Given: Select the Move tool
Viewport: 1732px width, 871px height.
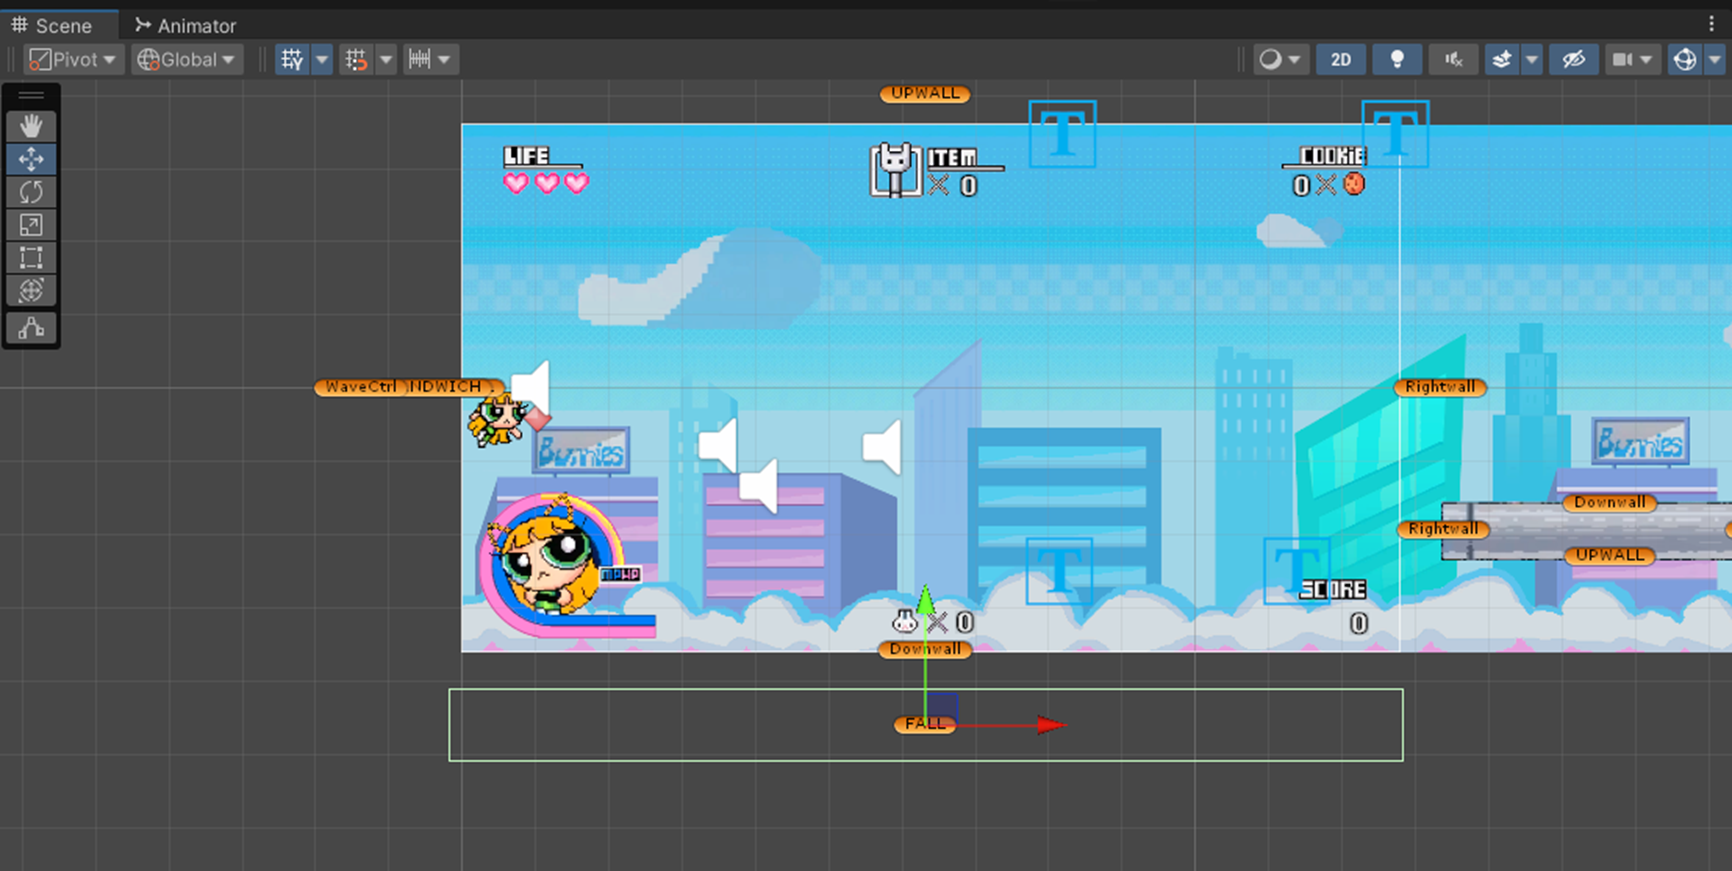Looking at the screenshot, I should (31, 159).
